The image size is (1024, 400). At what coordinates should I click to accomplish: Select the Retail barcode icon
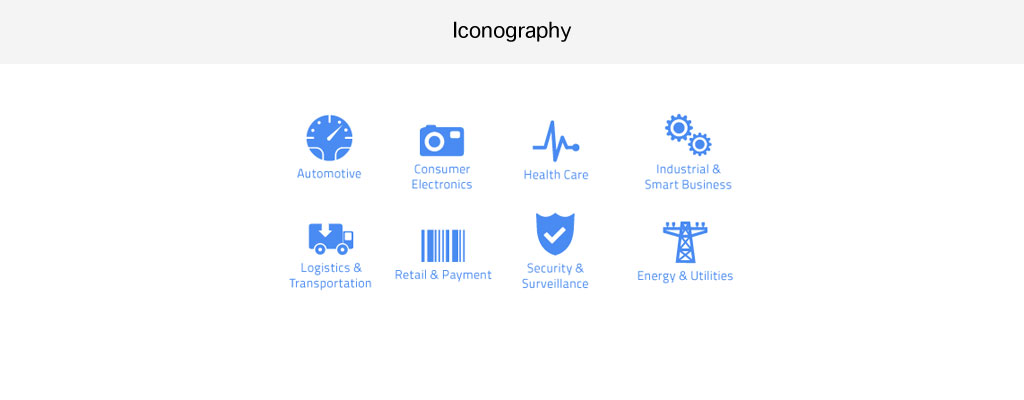(x=443, y=245)
